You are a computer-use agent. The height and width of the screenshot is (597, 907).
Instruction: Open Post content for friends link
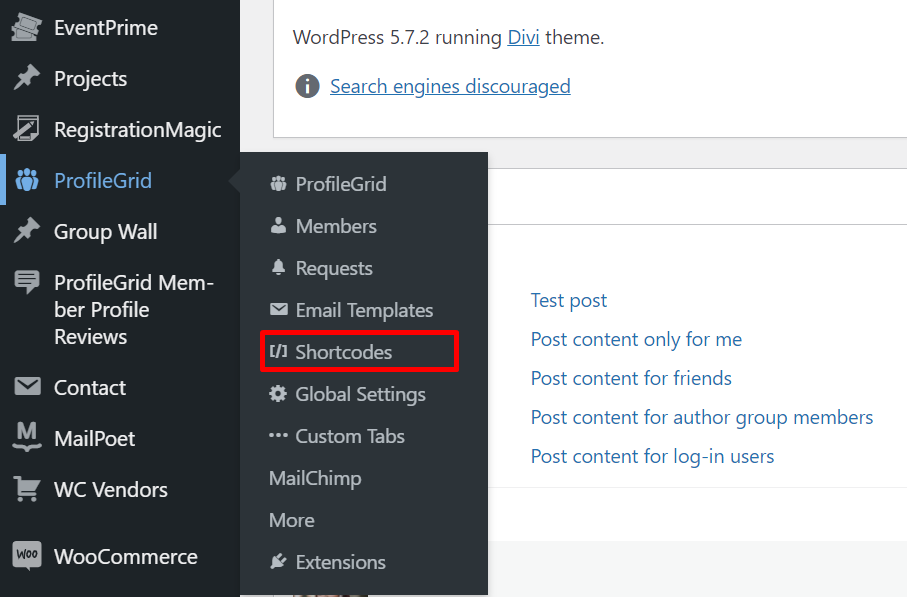tap(631, 378)
